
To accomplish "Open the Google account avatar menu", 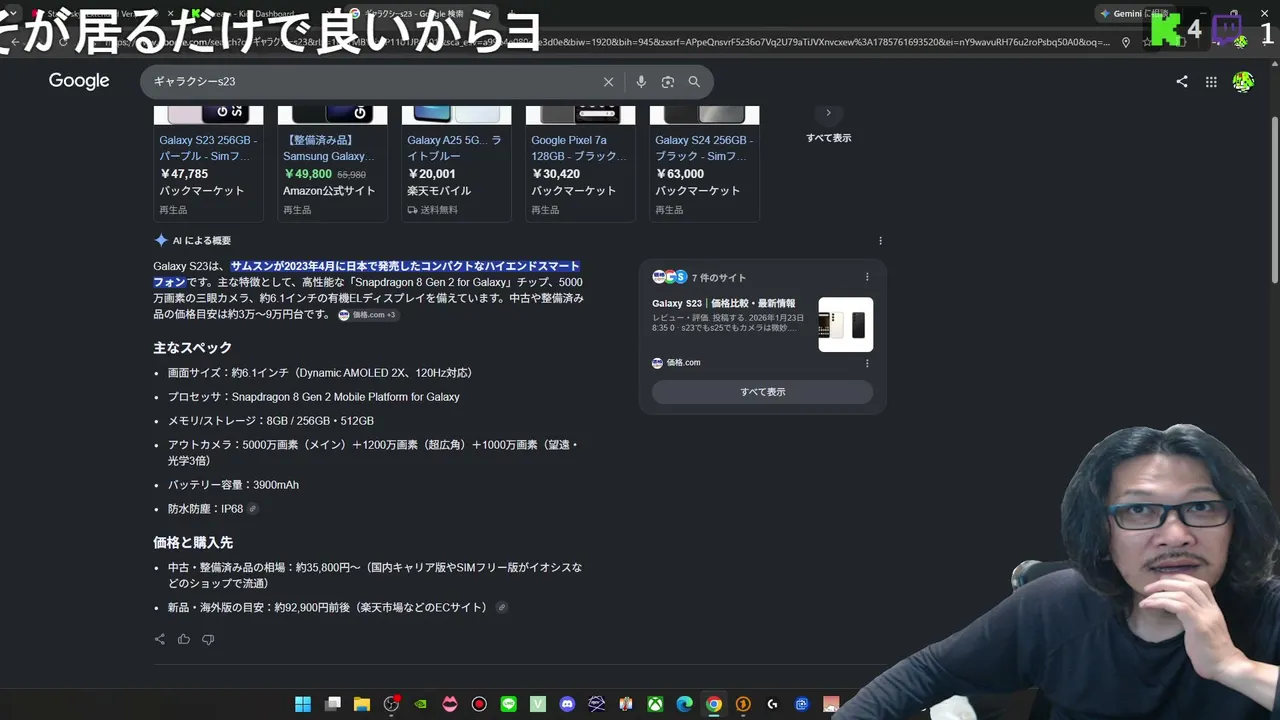I will click(1243, 82).
